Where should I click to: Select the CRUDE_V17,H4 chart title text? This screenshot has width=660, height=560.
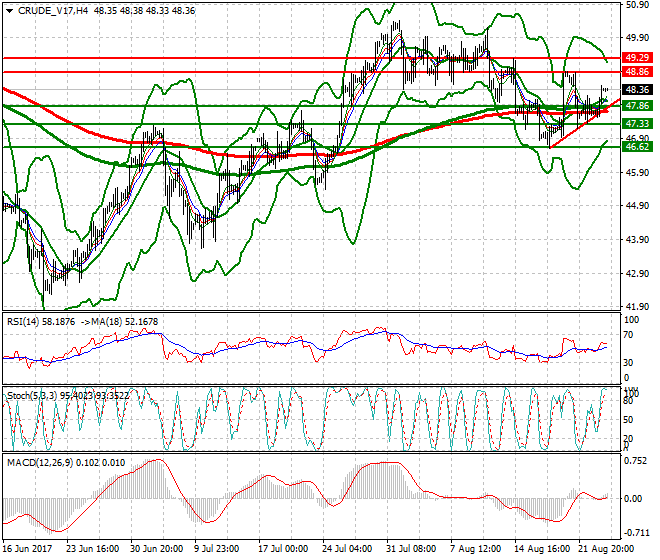(53, 11)
